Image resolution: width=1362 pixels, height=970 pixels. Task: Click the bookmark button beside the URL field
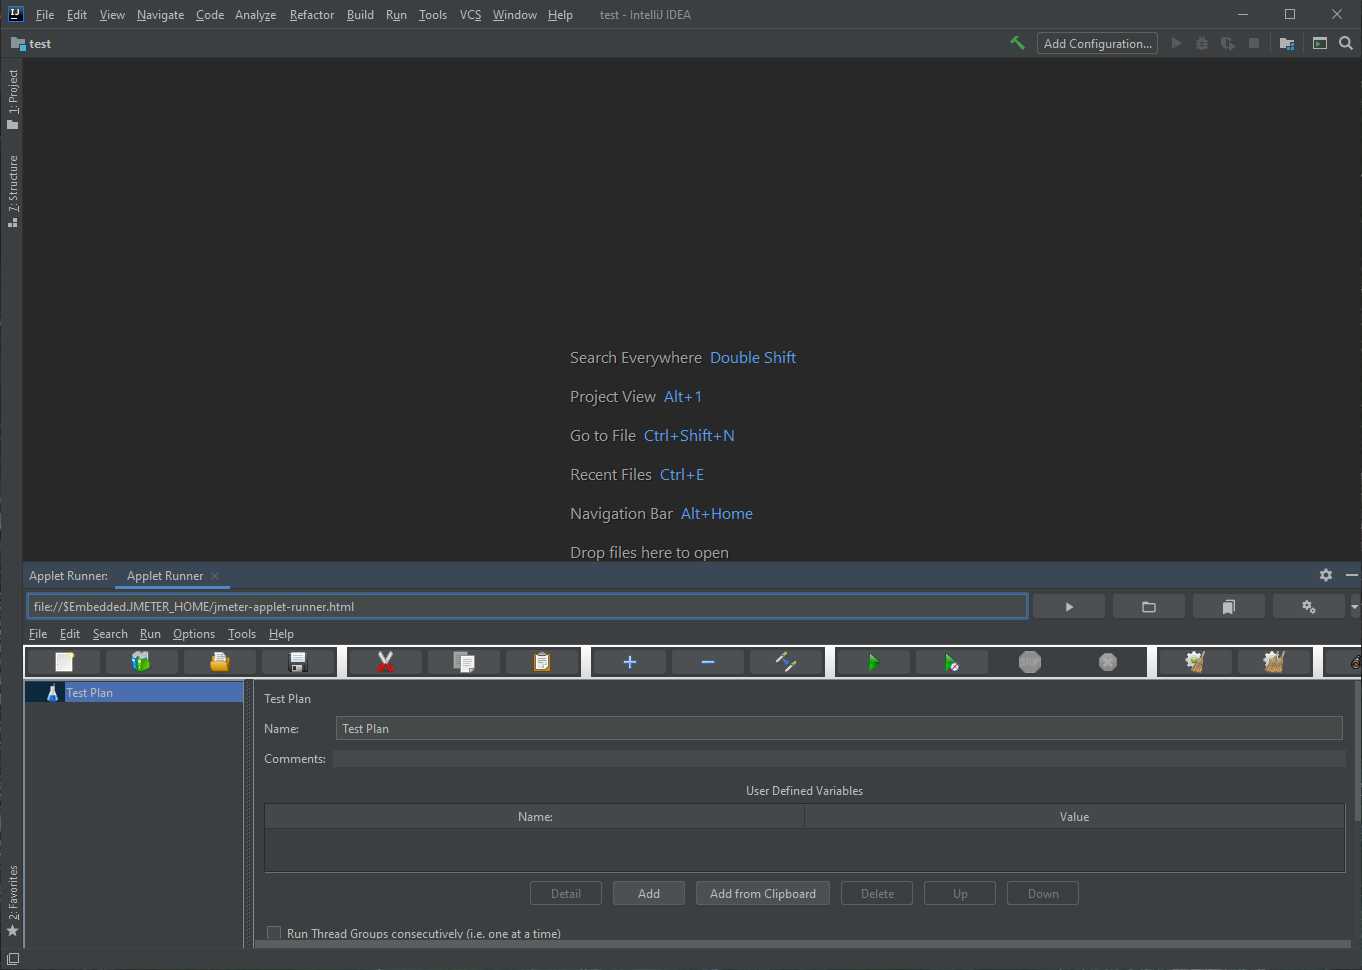pyautogui.click(x=1229, y=607)
